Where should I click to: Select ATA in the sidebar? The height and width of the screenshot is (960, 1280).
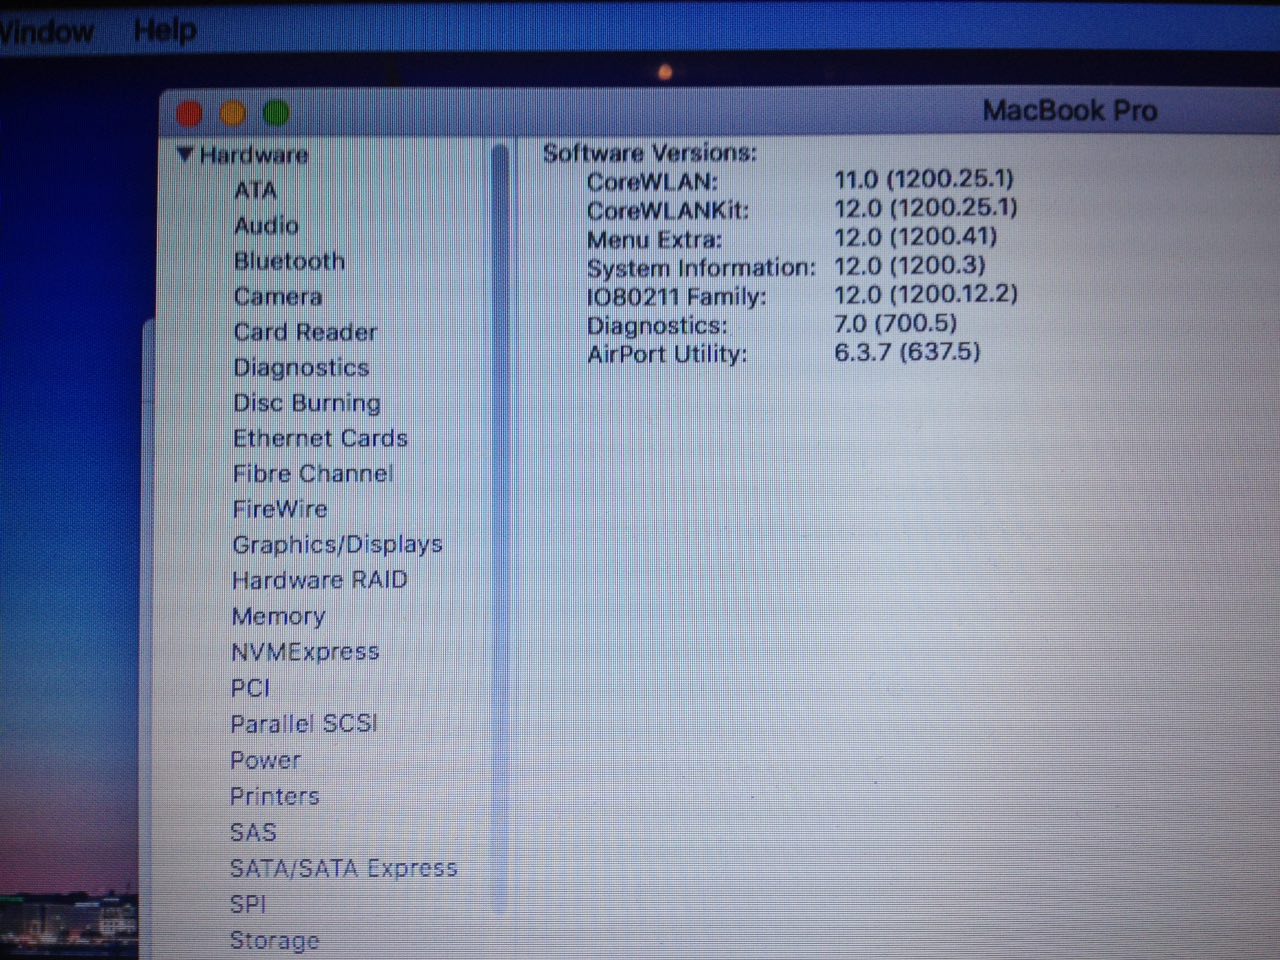[x=255, y=190]
